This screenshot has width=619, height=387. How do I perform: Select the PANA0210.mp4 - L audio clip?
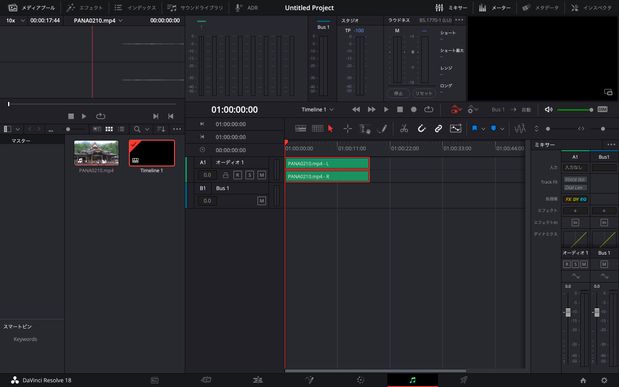click(x=327, y=163)
